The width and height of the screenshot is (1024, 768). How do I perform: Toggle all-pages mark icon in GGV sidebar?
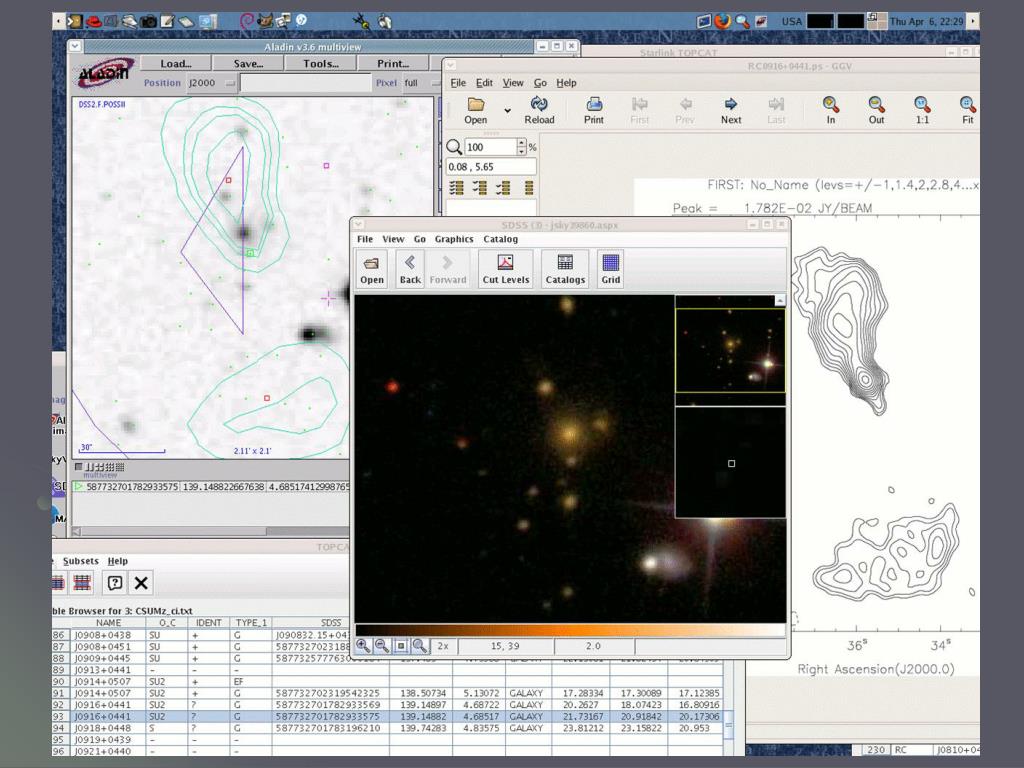[x=456, y=188]
